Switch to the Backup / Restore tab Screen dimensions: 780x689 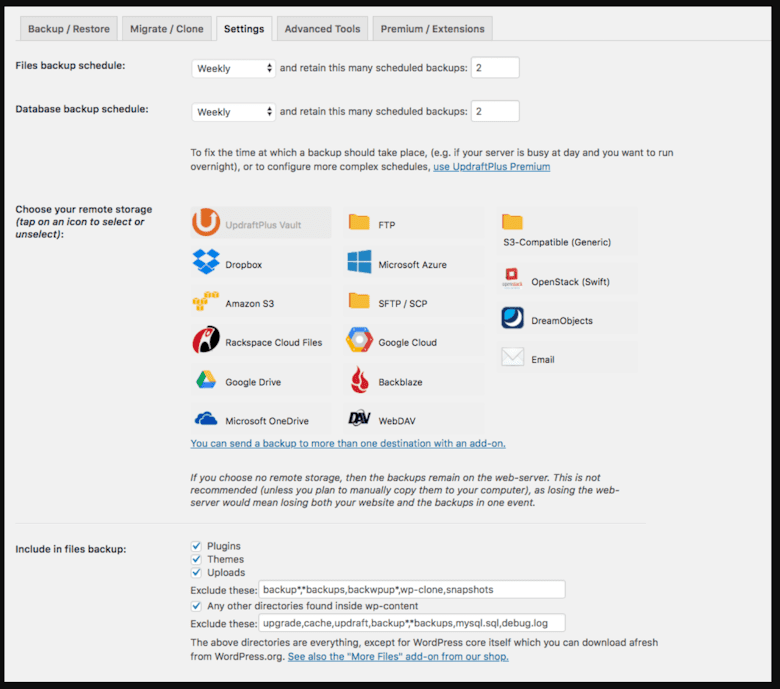pyautogui.click(x=69, y=29)
